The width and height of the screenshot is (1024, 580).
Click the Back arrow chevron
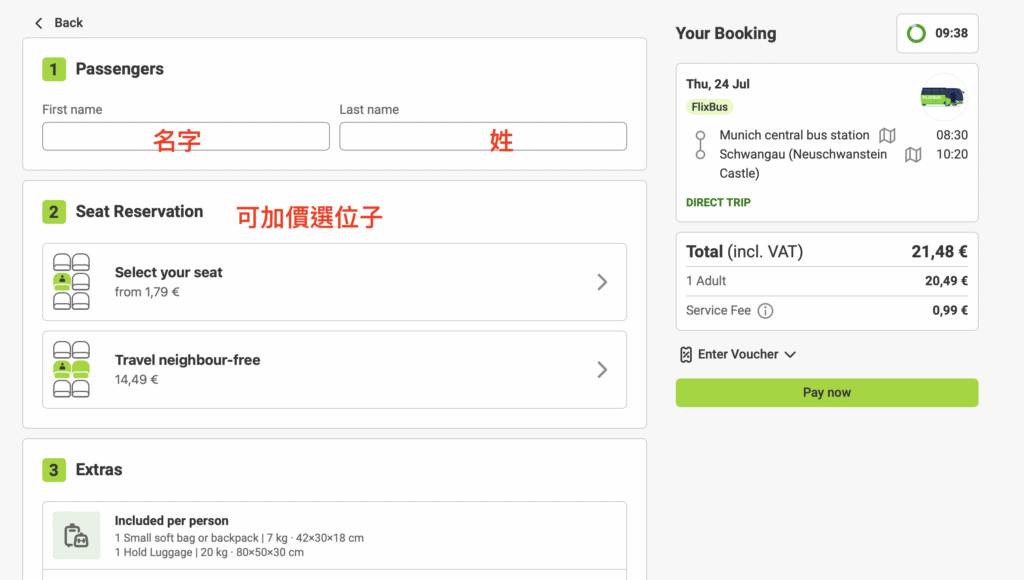pos(39,23)
